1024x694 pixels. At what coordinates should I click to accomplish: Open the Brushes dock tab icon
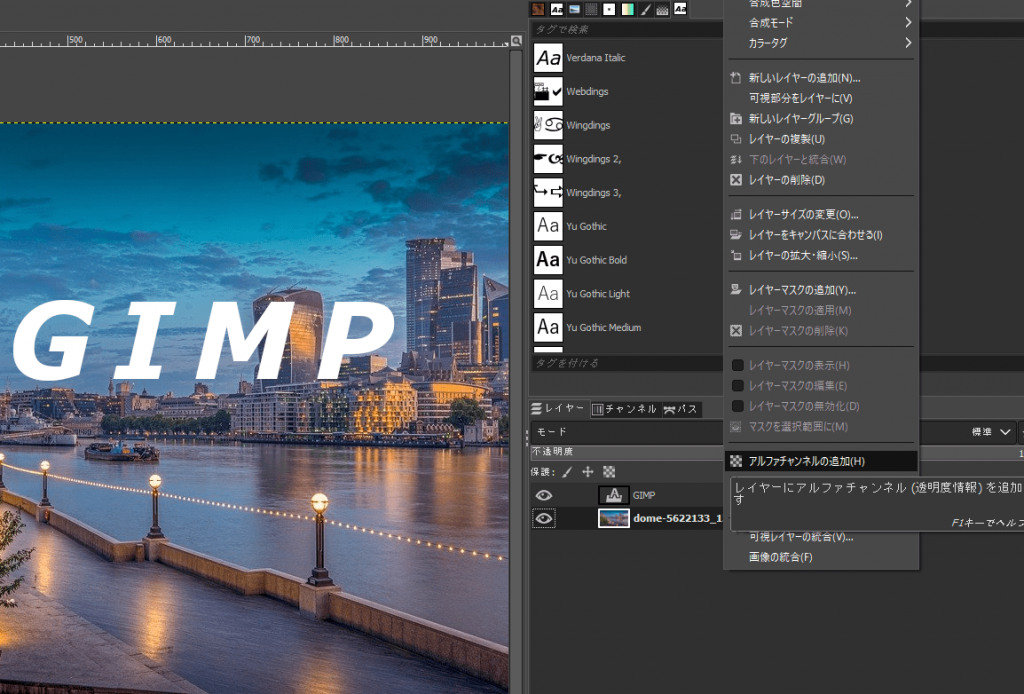coord(609,9)
